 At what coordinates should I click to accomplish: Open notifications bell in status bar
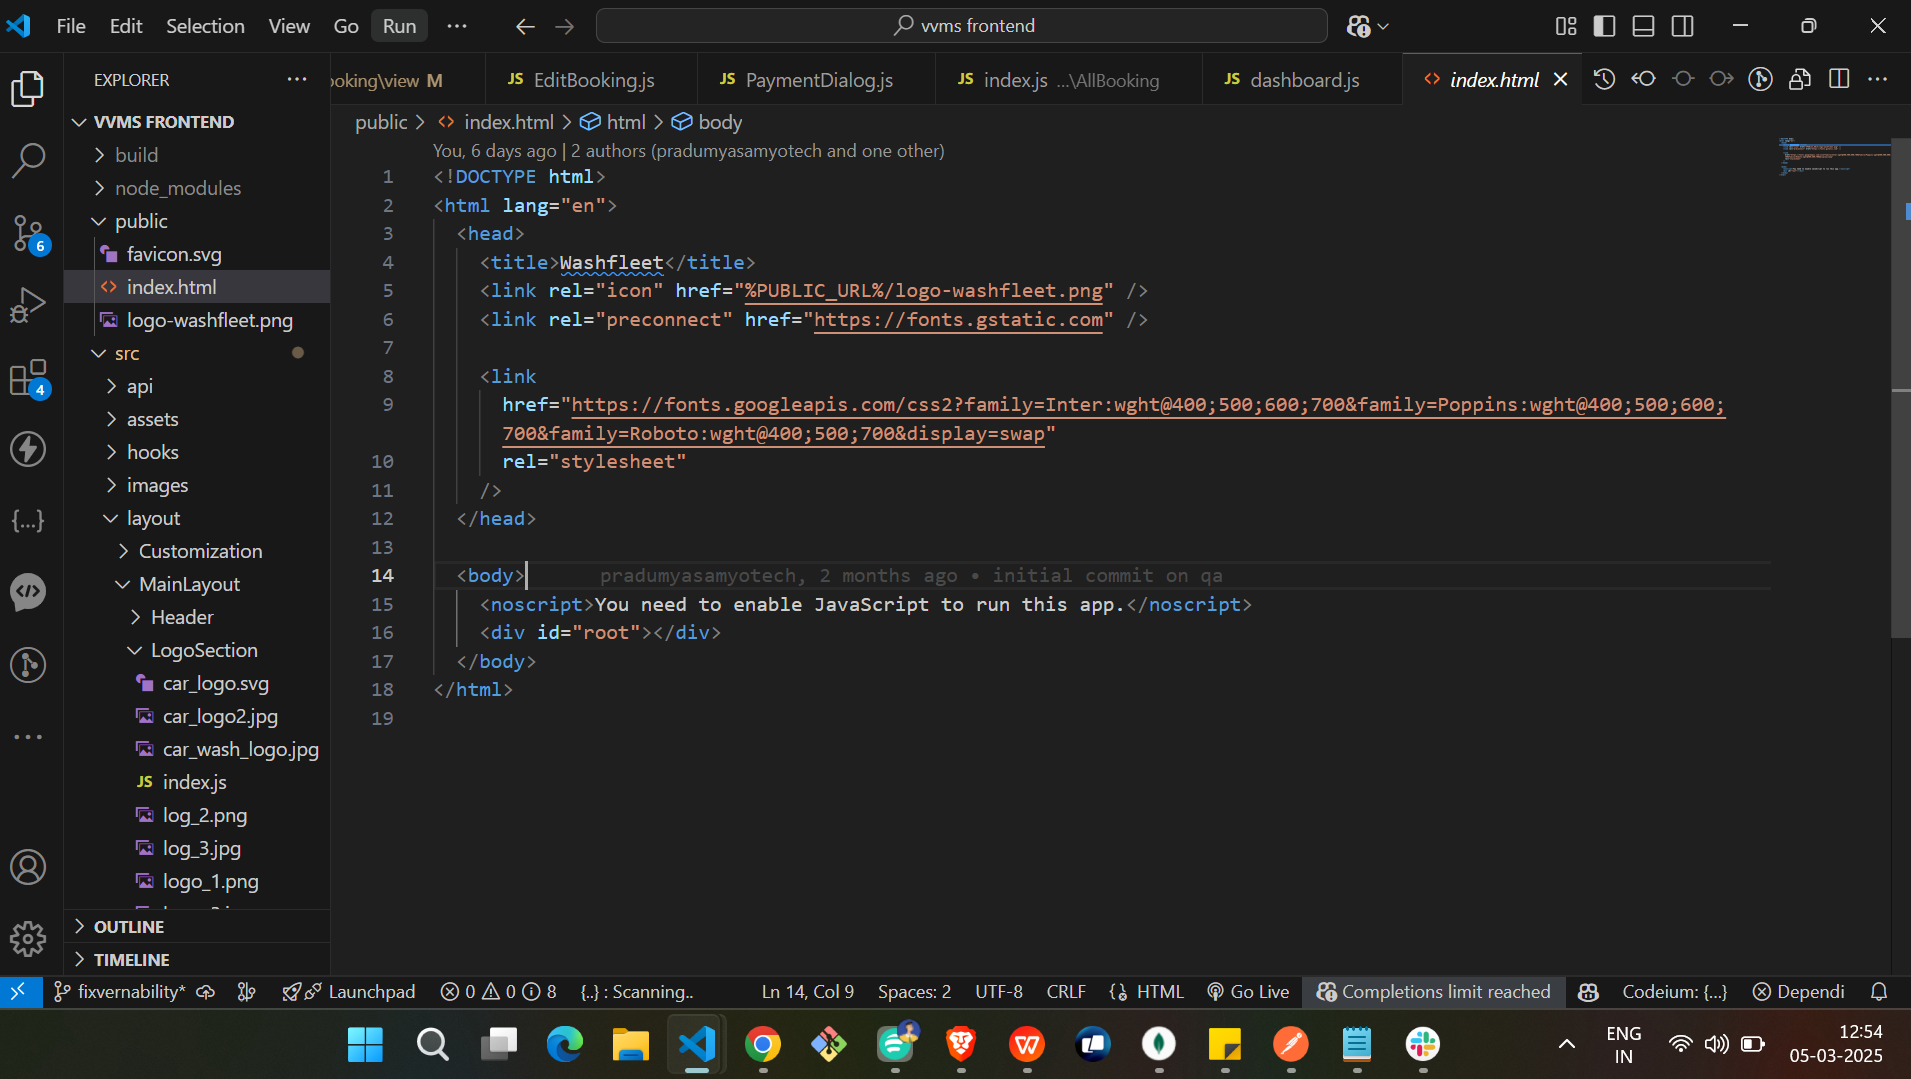pos(1879,991)
